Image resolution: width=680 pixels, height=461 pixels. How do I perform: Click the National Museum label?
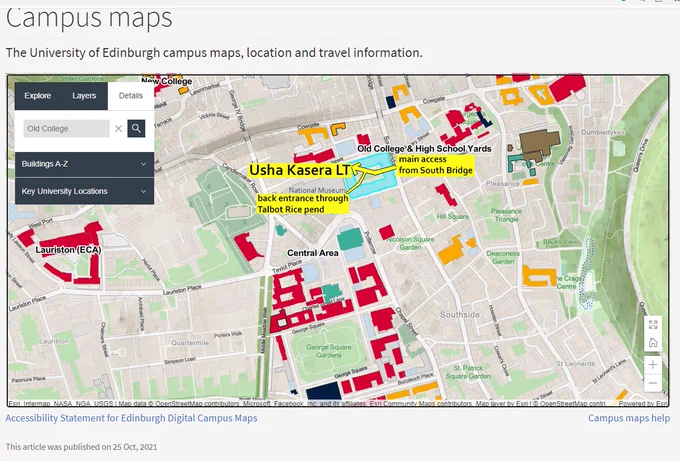click(x=317, y=190)
